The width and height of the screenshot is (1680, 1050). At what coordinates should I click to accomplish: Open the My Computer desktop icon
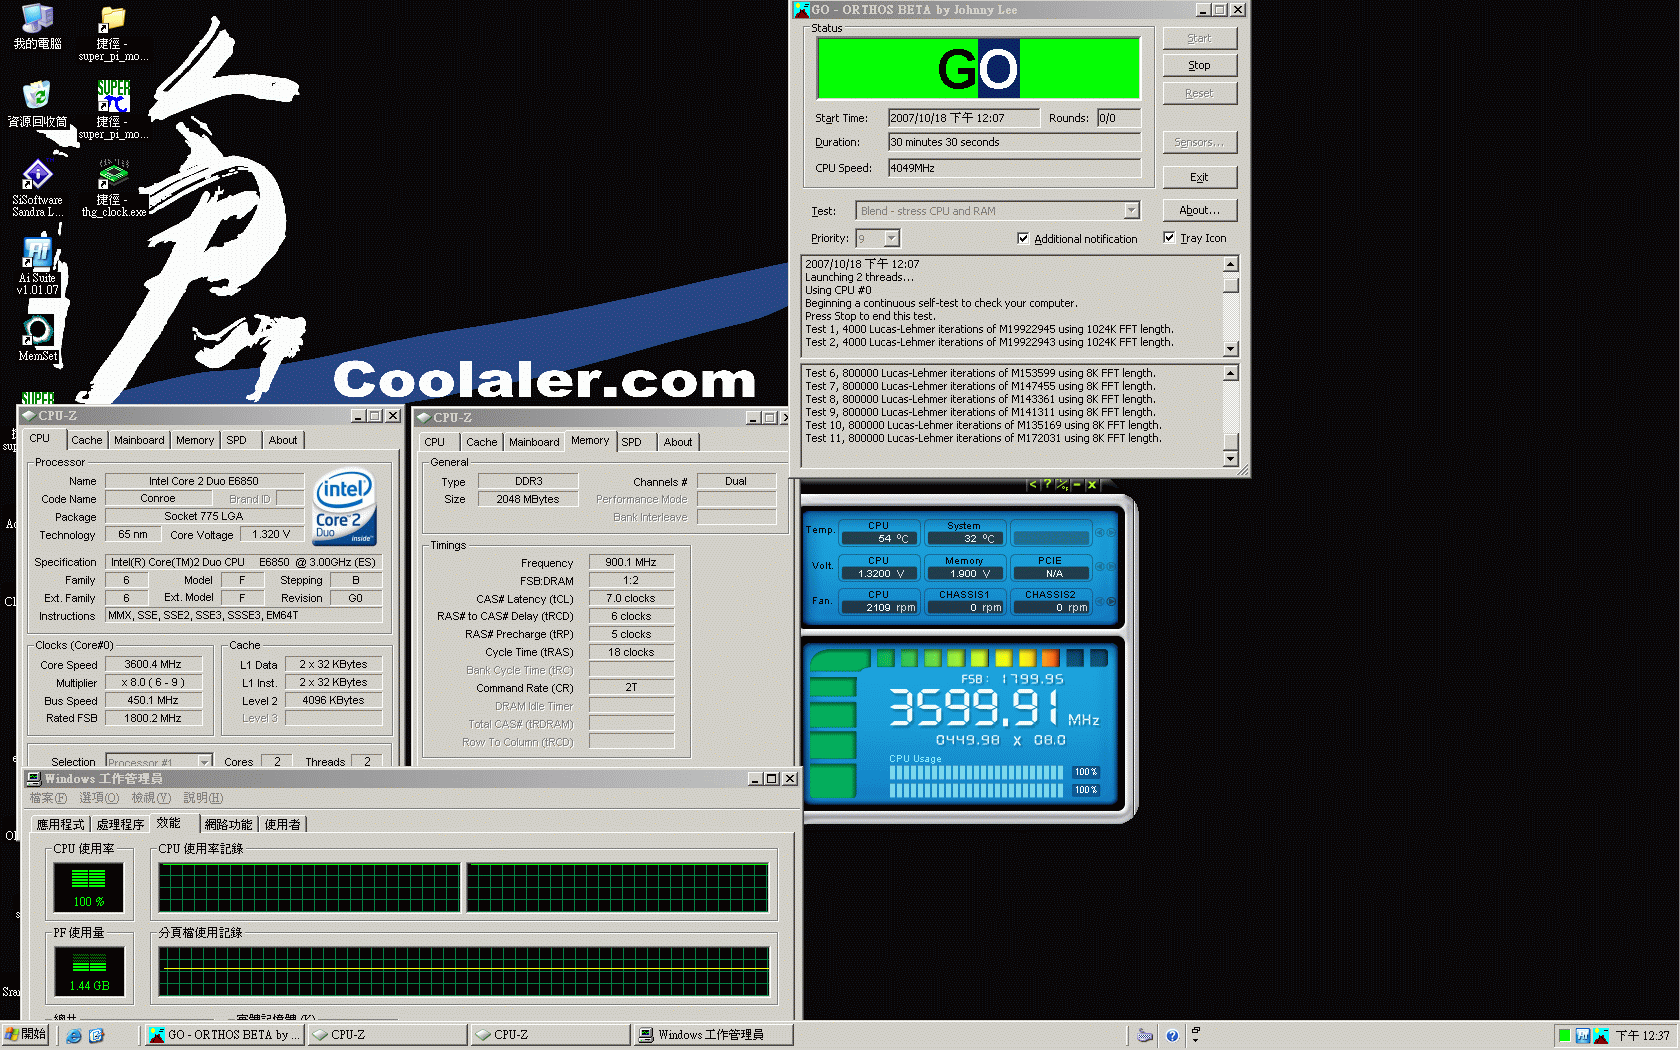click(37, 27)
